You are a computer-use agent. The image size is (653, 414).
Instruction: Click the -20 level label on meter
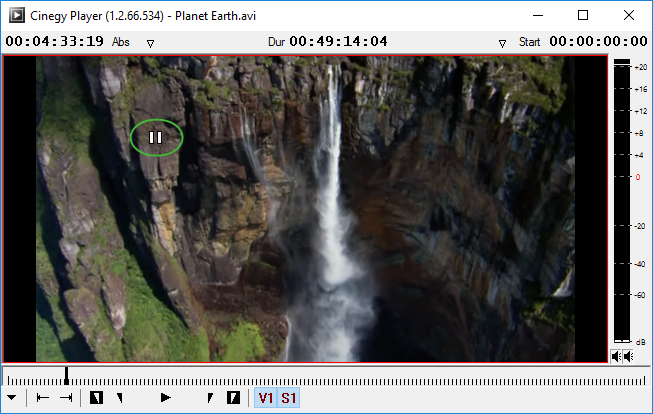[x=640, y=226]
